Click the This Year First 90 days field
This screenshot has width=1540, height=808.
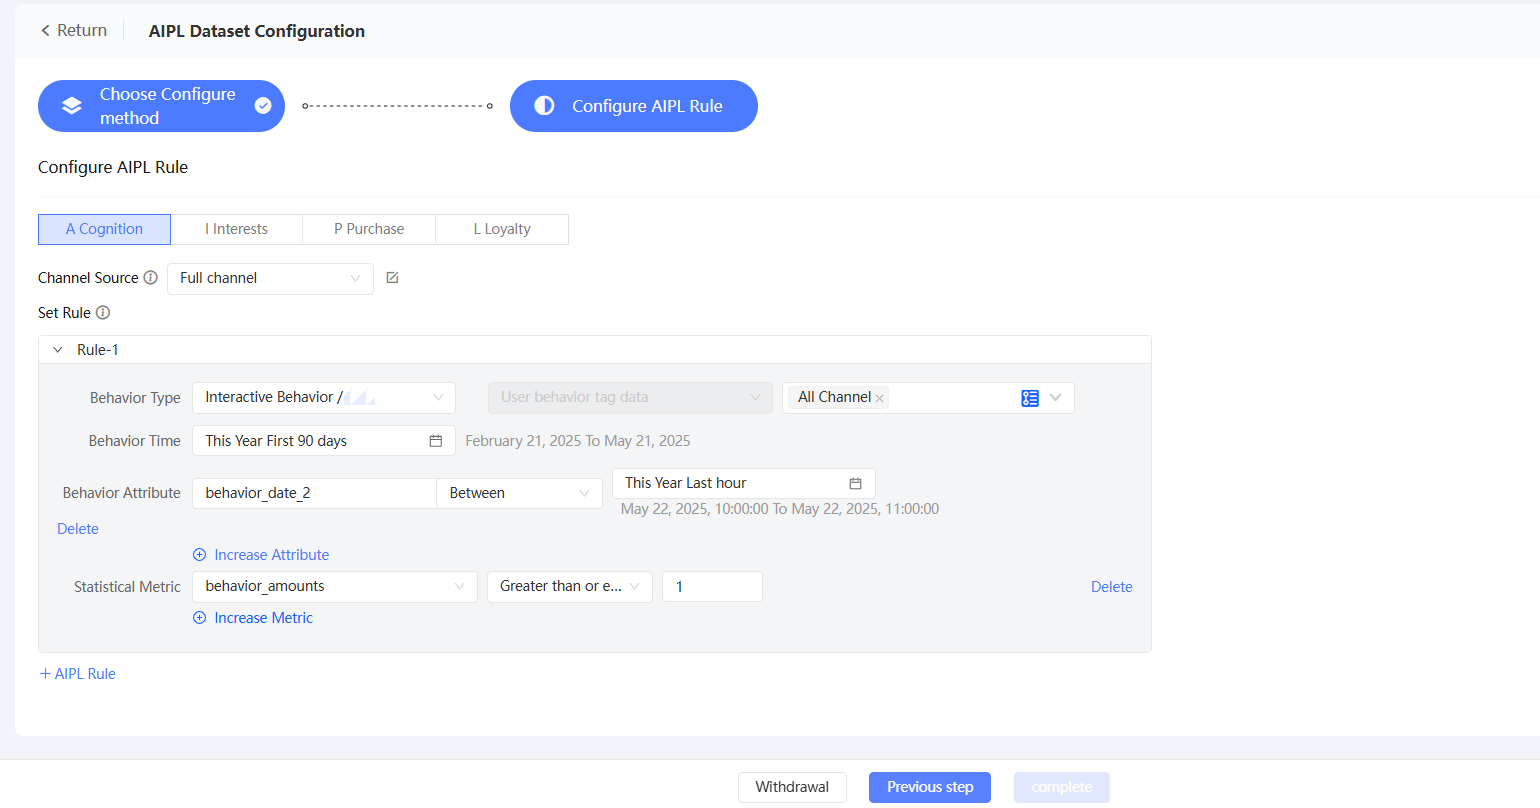pyautogui.click(x=324, y=441)
